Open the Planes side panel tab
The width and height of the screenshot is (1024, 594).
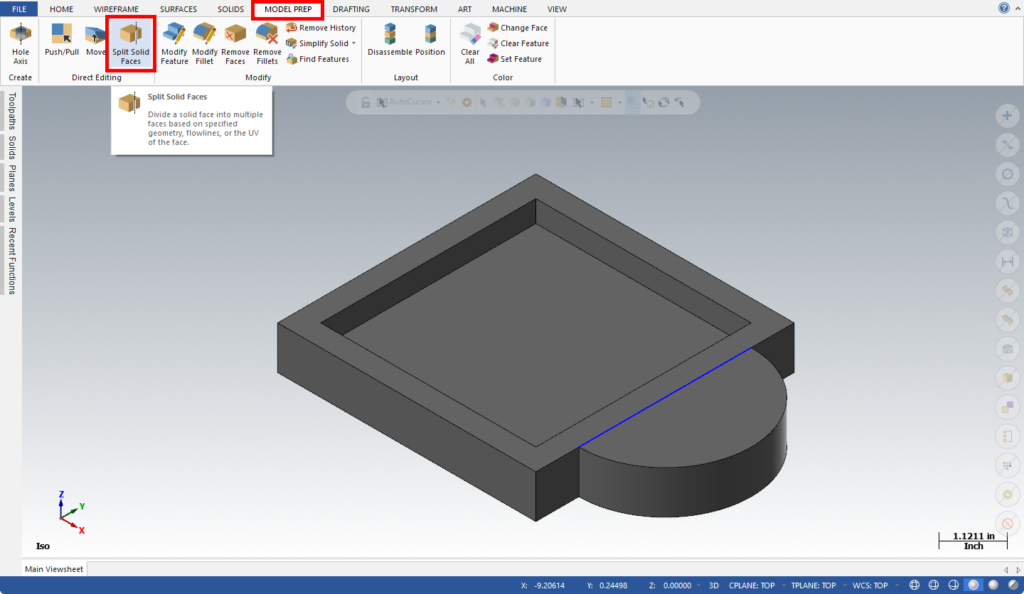pyautogui.click(x=11, y=178)
